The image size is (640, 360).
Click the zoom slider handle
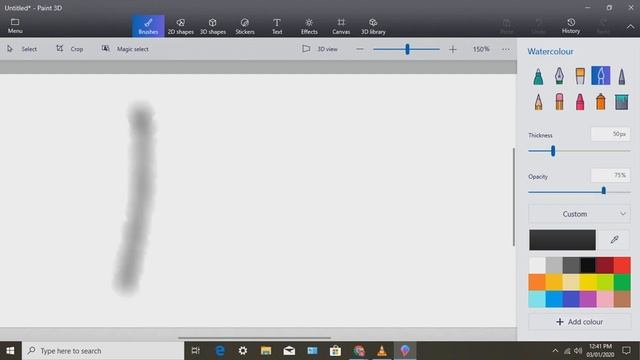[x=407, y=49]
